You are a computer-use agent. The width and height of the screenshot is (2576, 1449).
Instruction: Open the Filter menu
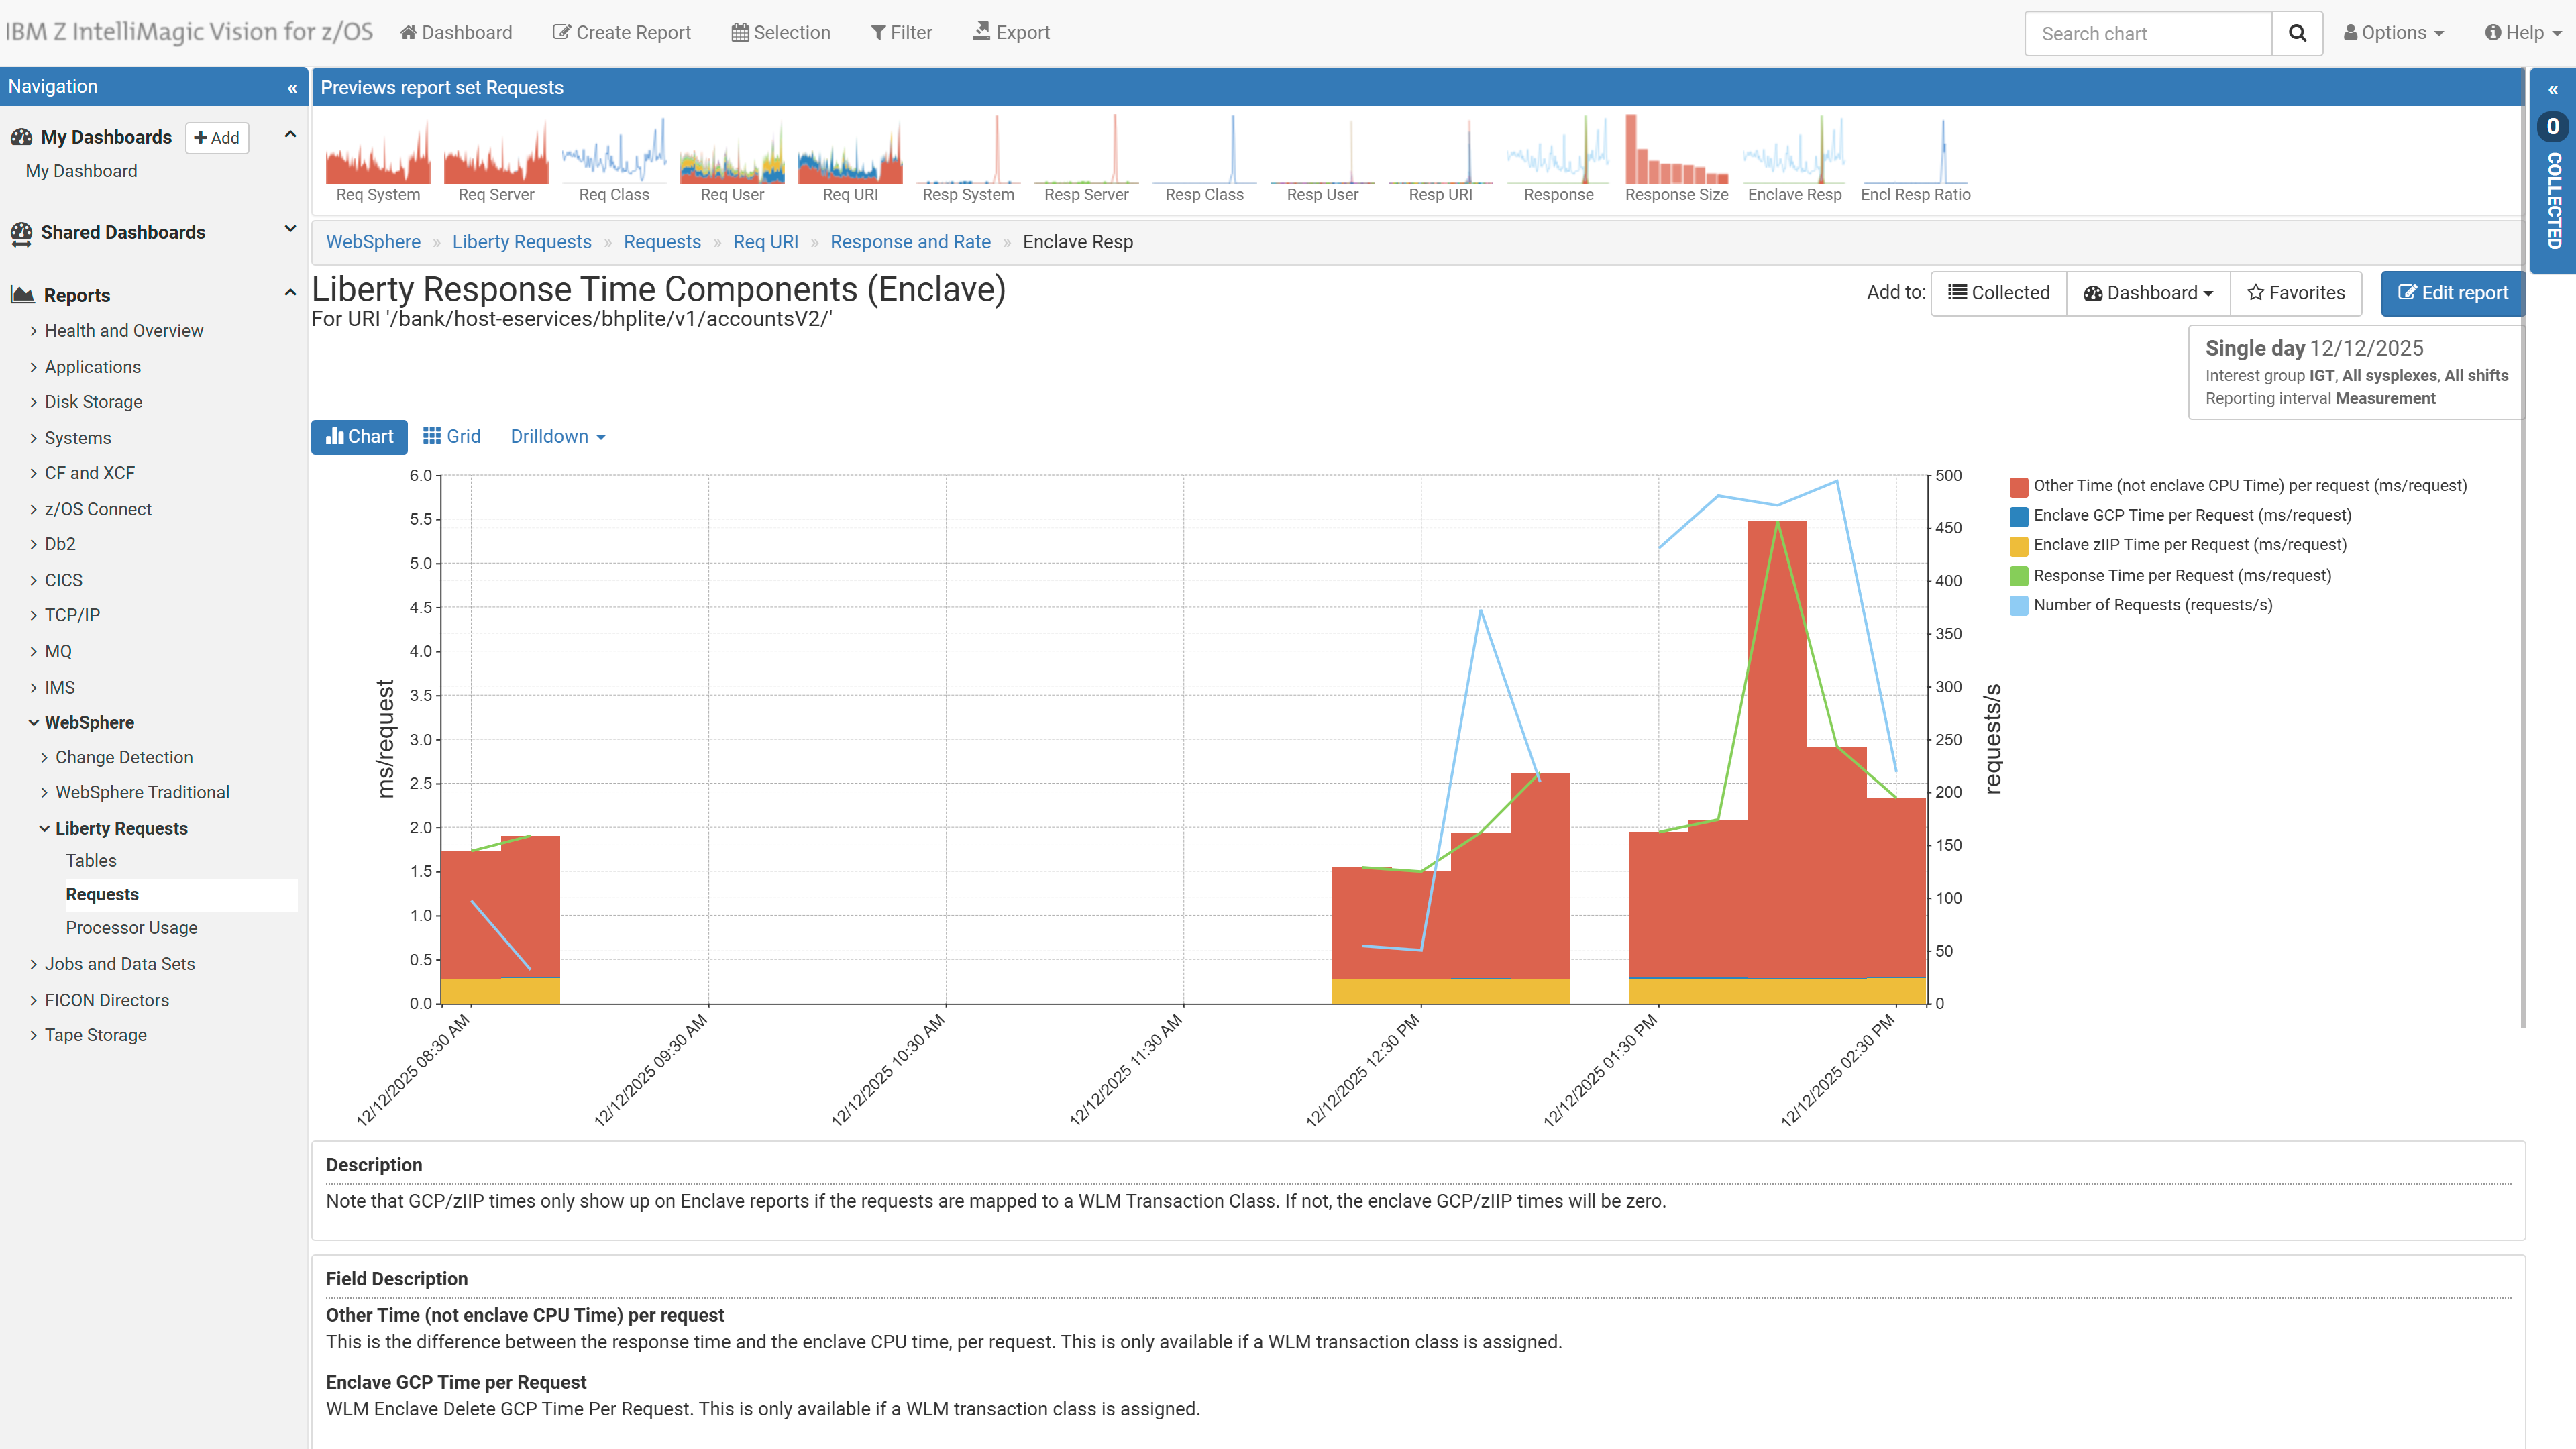(x=901, y=32)
